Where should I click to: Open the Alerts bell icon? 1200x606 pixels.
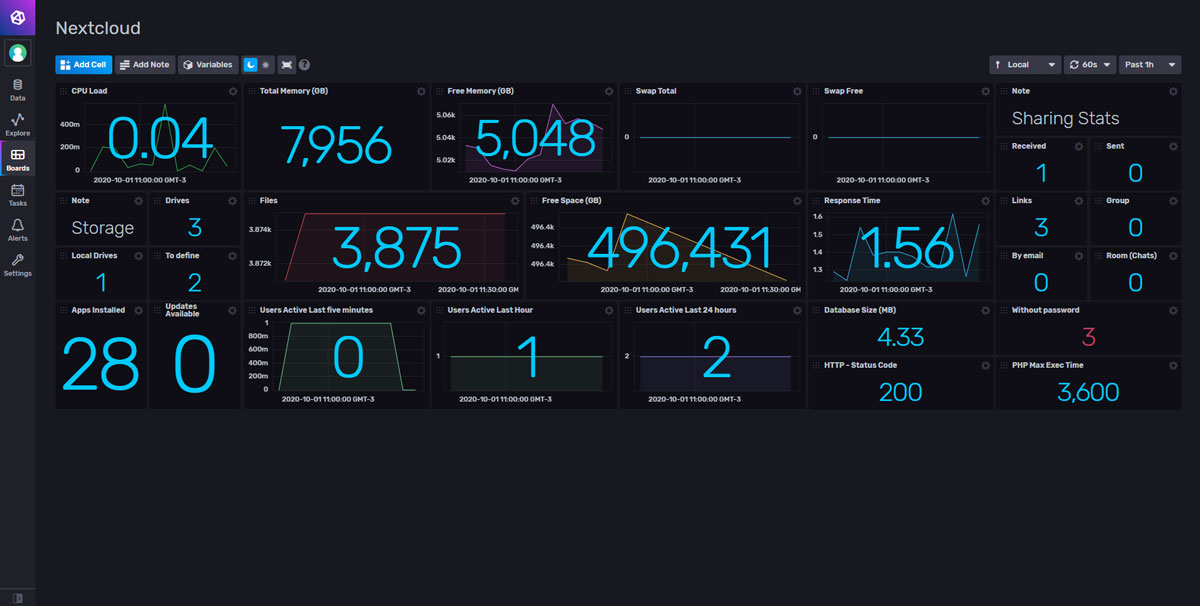(x=17, y=229)
